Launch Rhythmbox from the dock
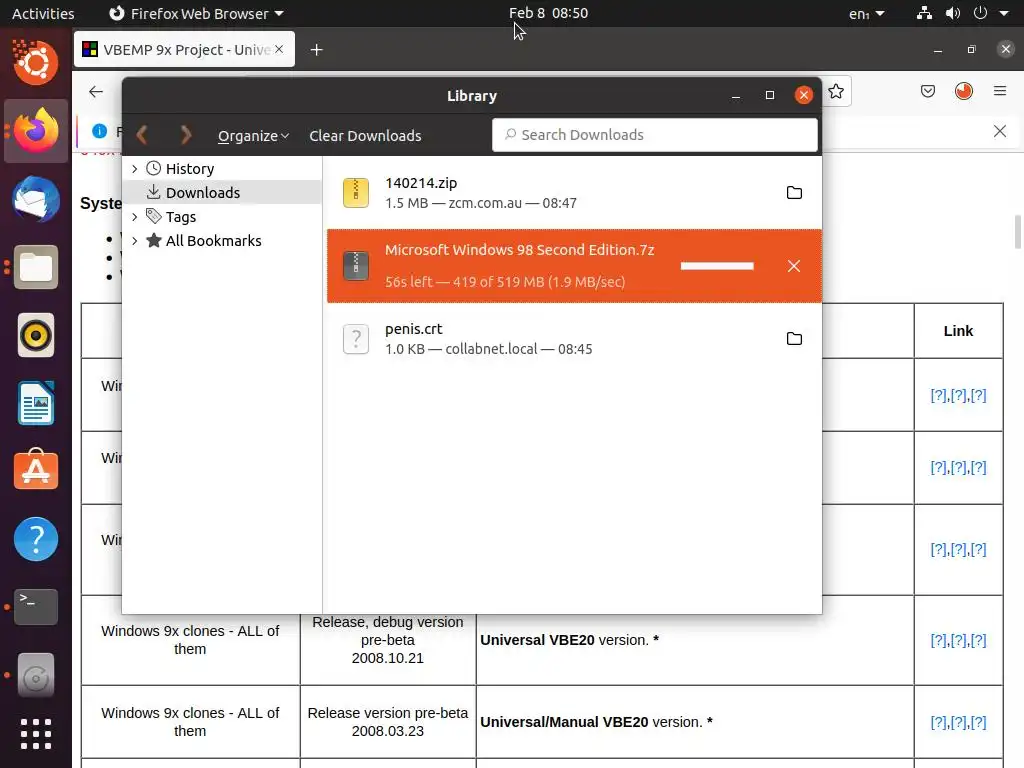Viewport: 1024px width, 768px height. coord(36,335)
